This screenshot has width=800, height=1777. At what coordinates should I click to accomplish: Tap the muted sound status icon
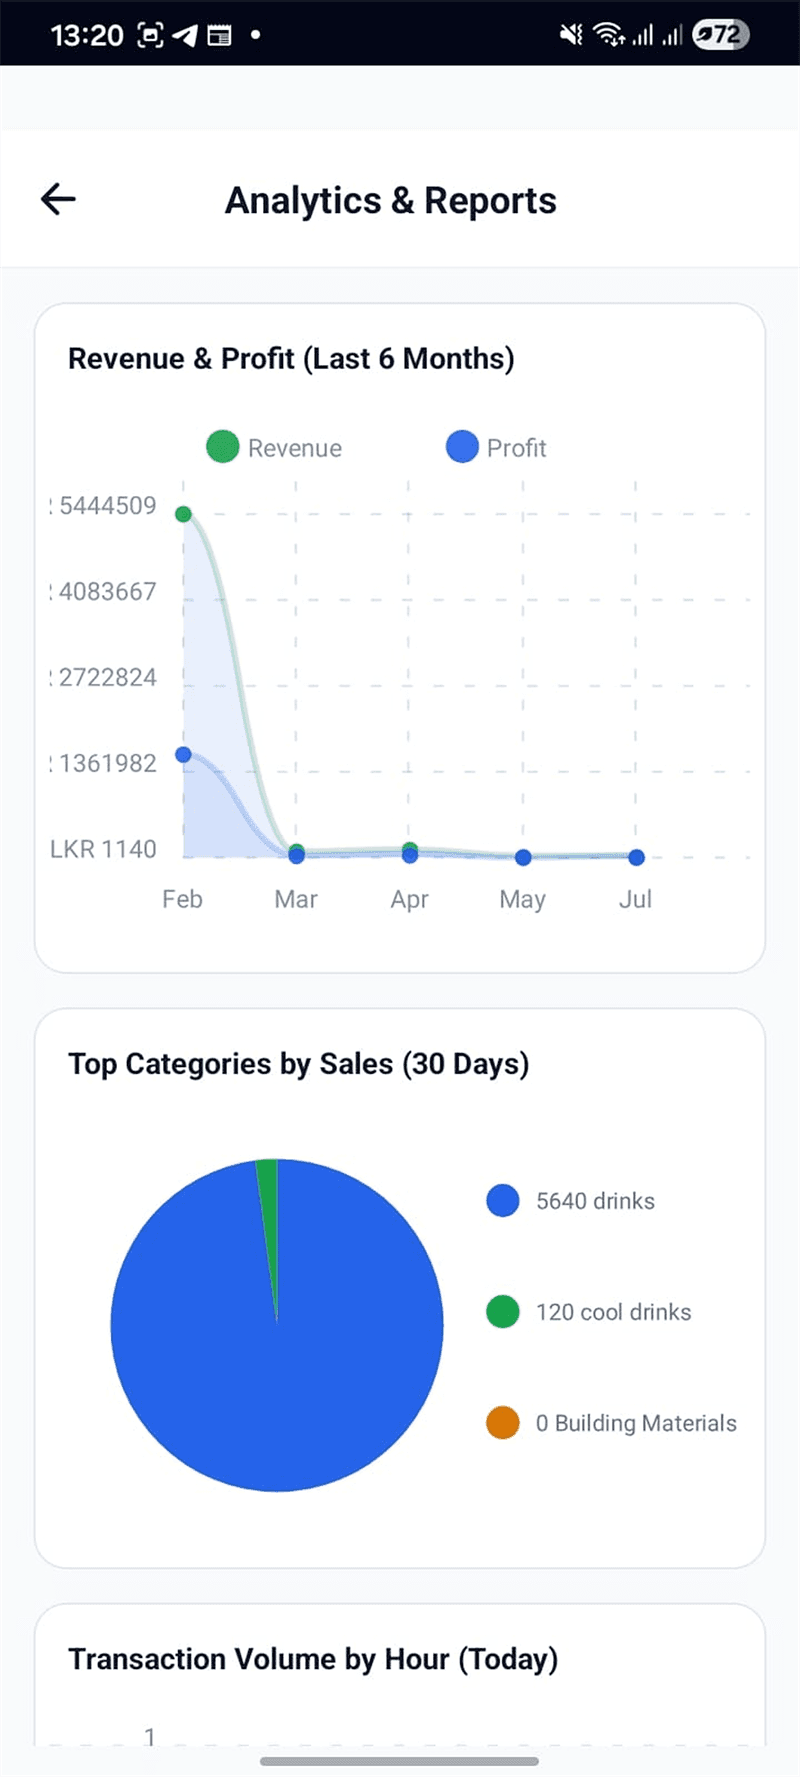(571, 35)
